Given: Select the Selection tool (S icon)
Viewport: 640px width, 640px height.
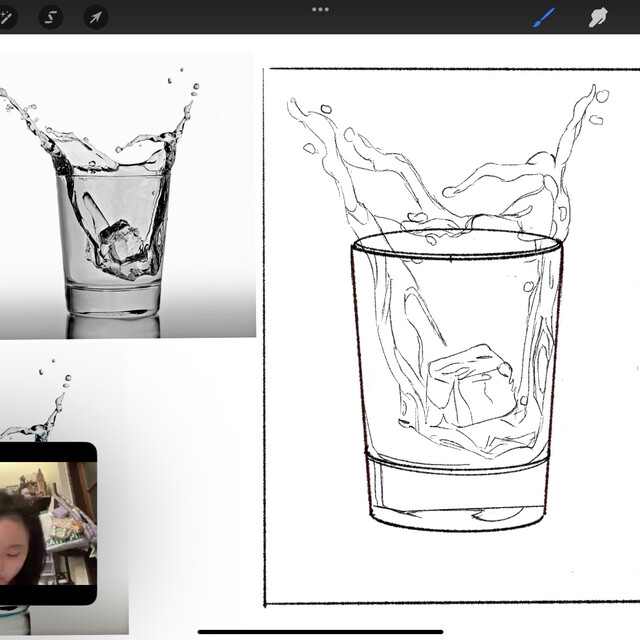Looking at the screenshot, I should pyautogui.click(x=51, y=17).
